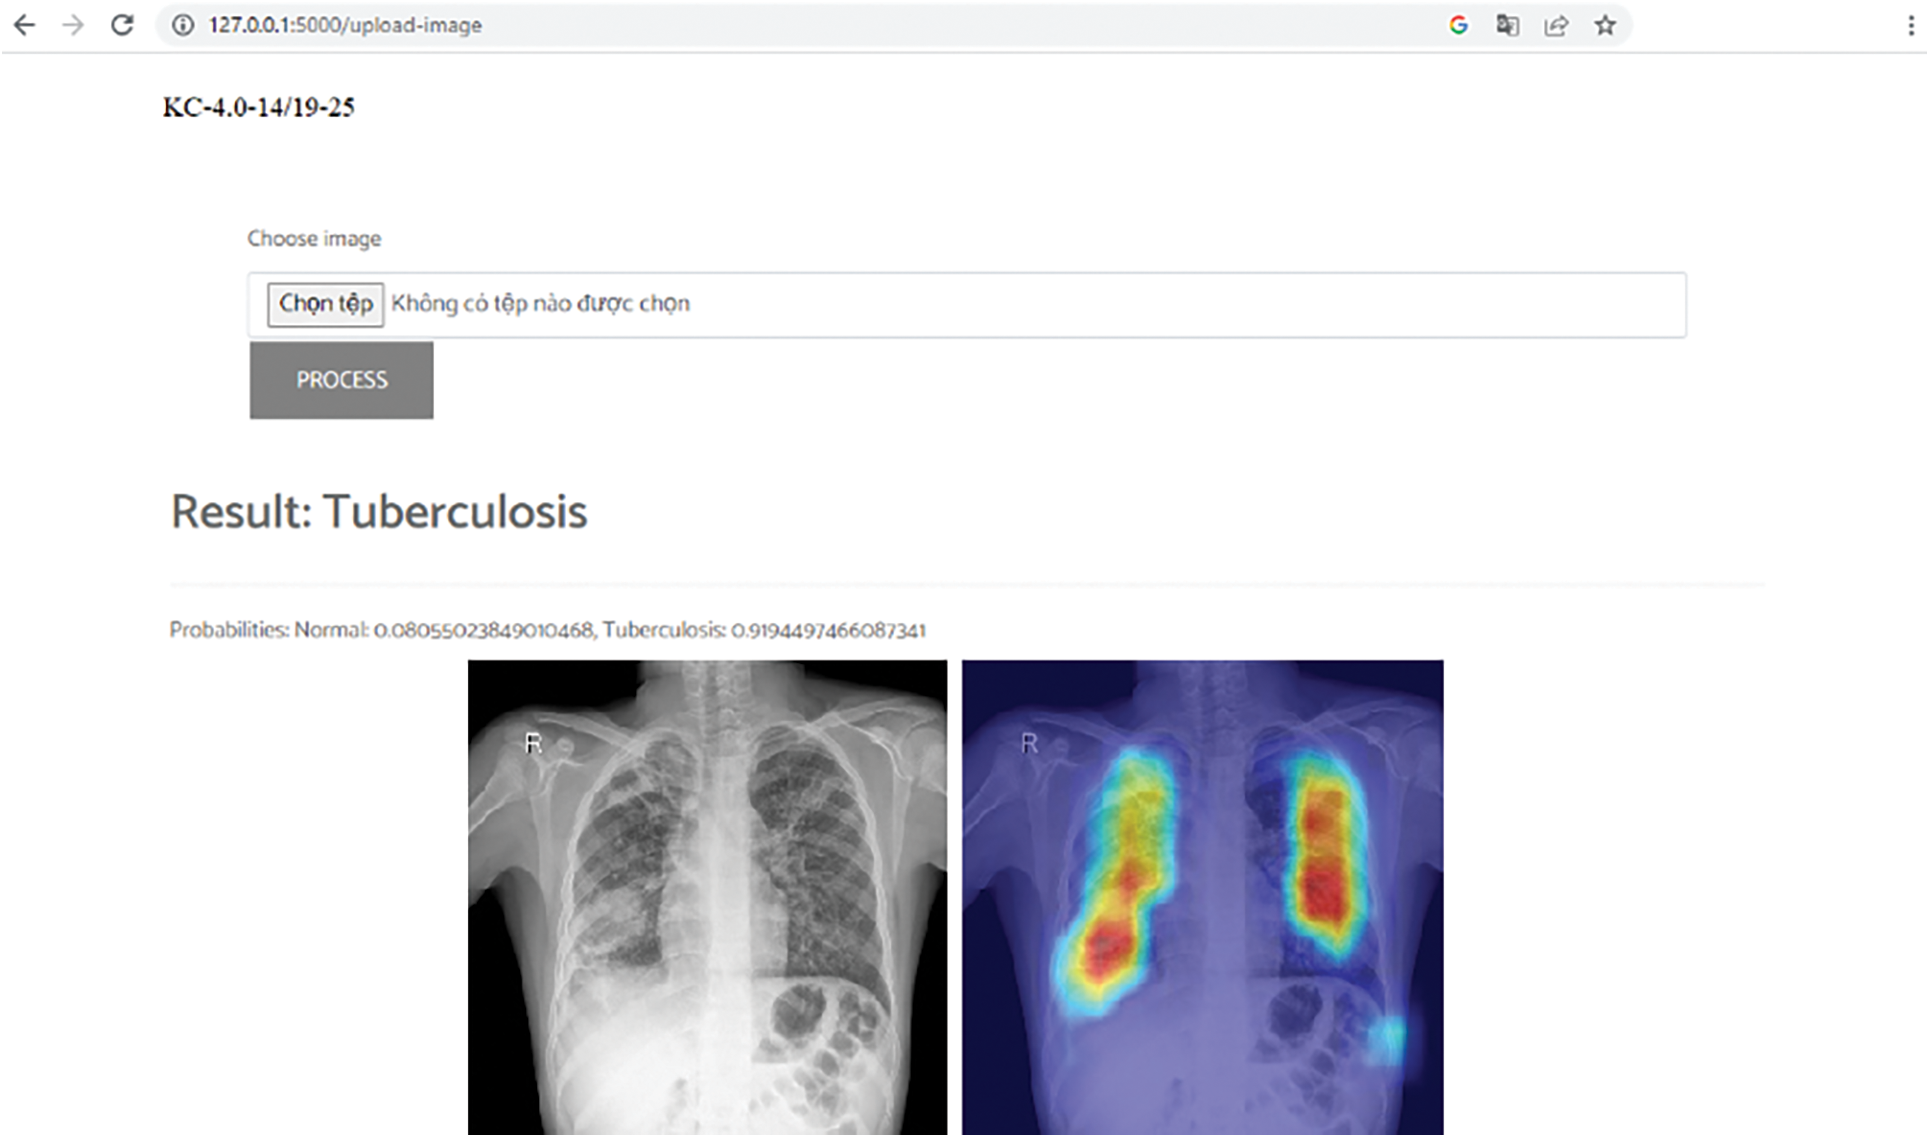
Task: Click the Probabilities text line
Action: click(547, 630)
